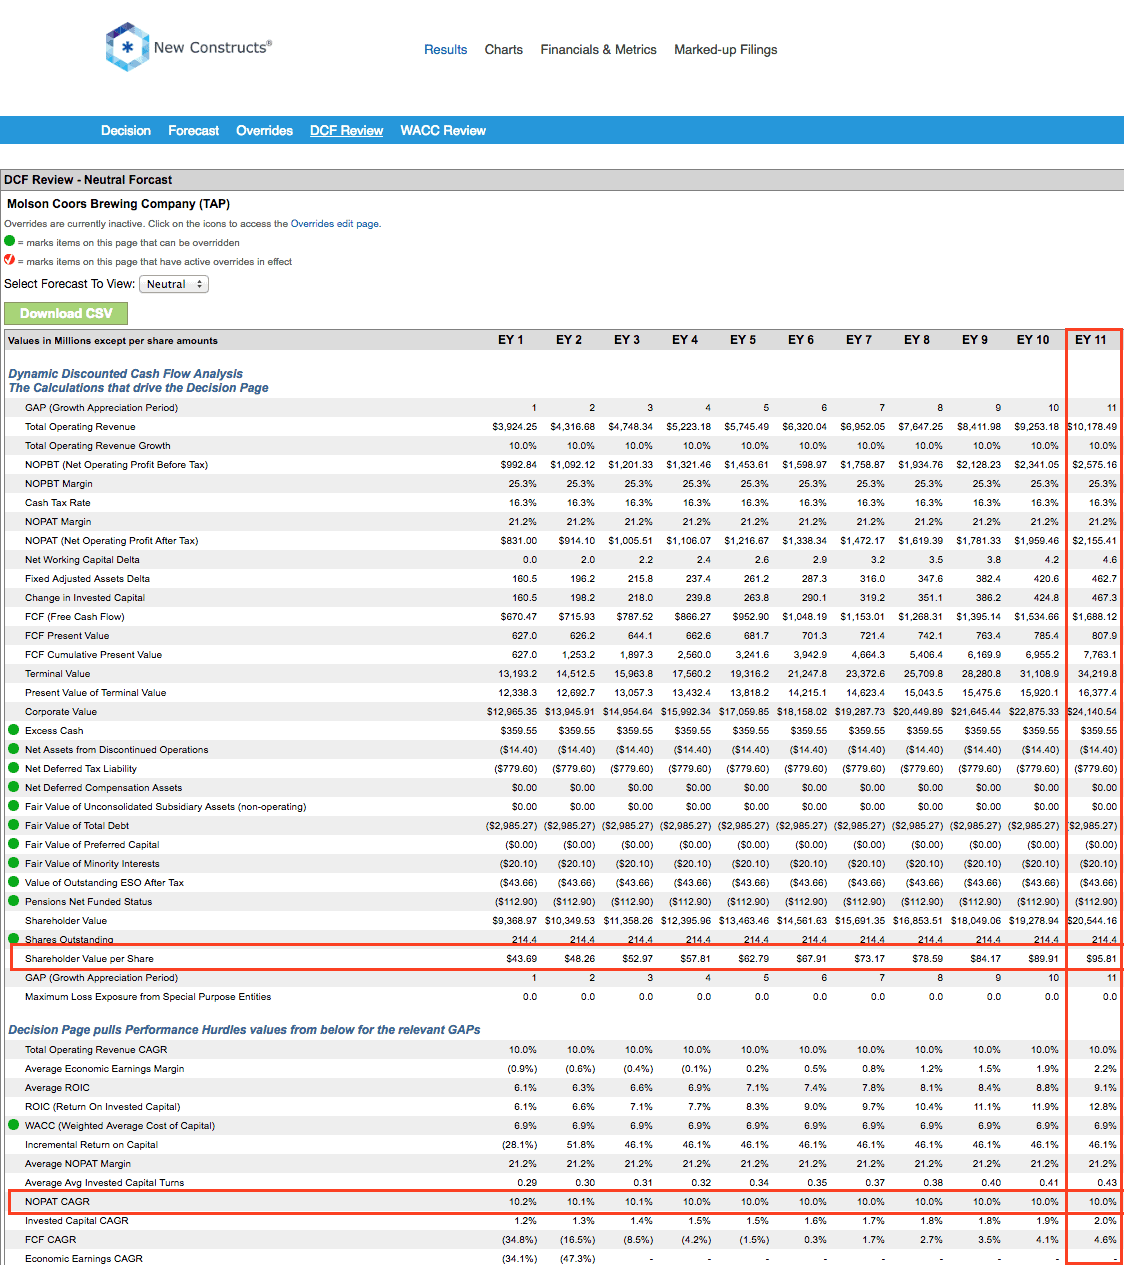Click the Molson Coors Brewing Company (TAP) title
The image size is (1124, 1265).
coord(119,203)
